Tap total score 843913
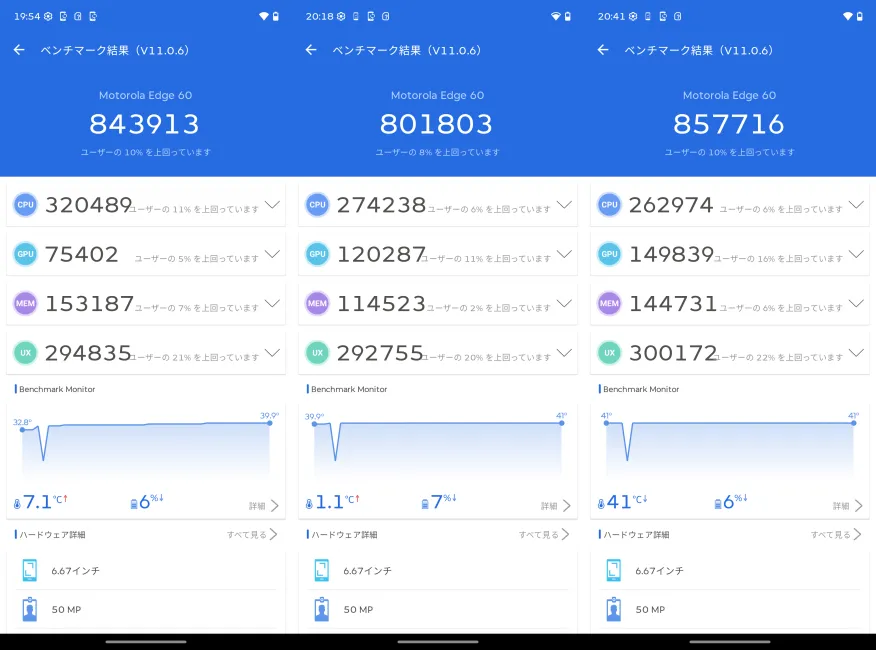Screen dimensions: 876x650 tap(145, 124)
